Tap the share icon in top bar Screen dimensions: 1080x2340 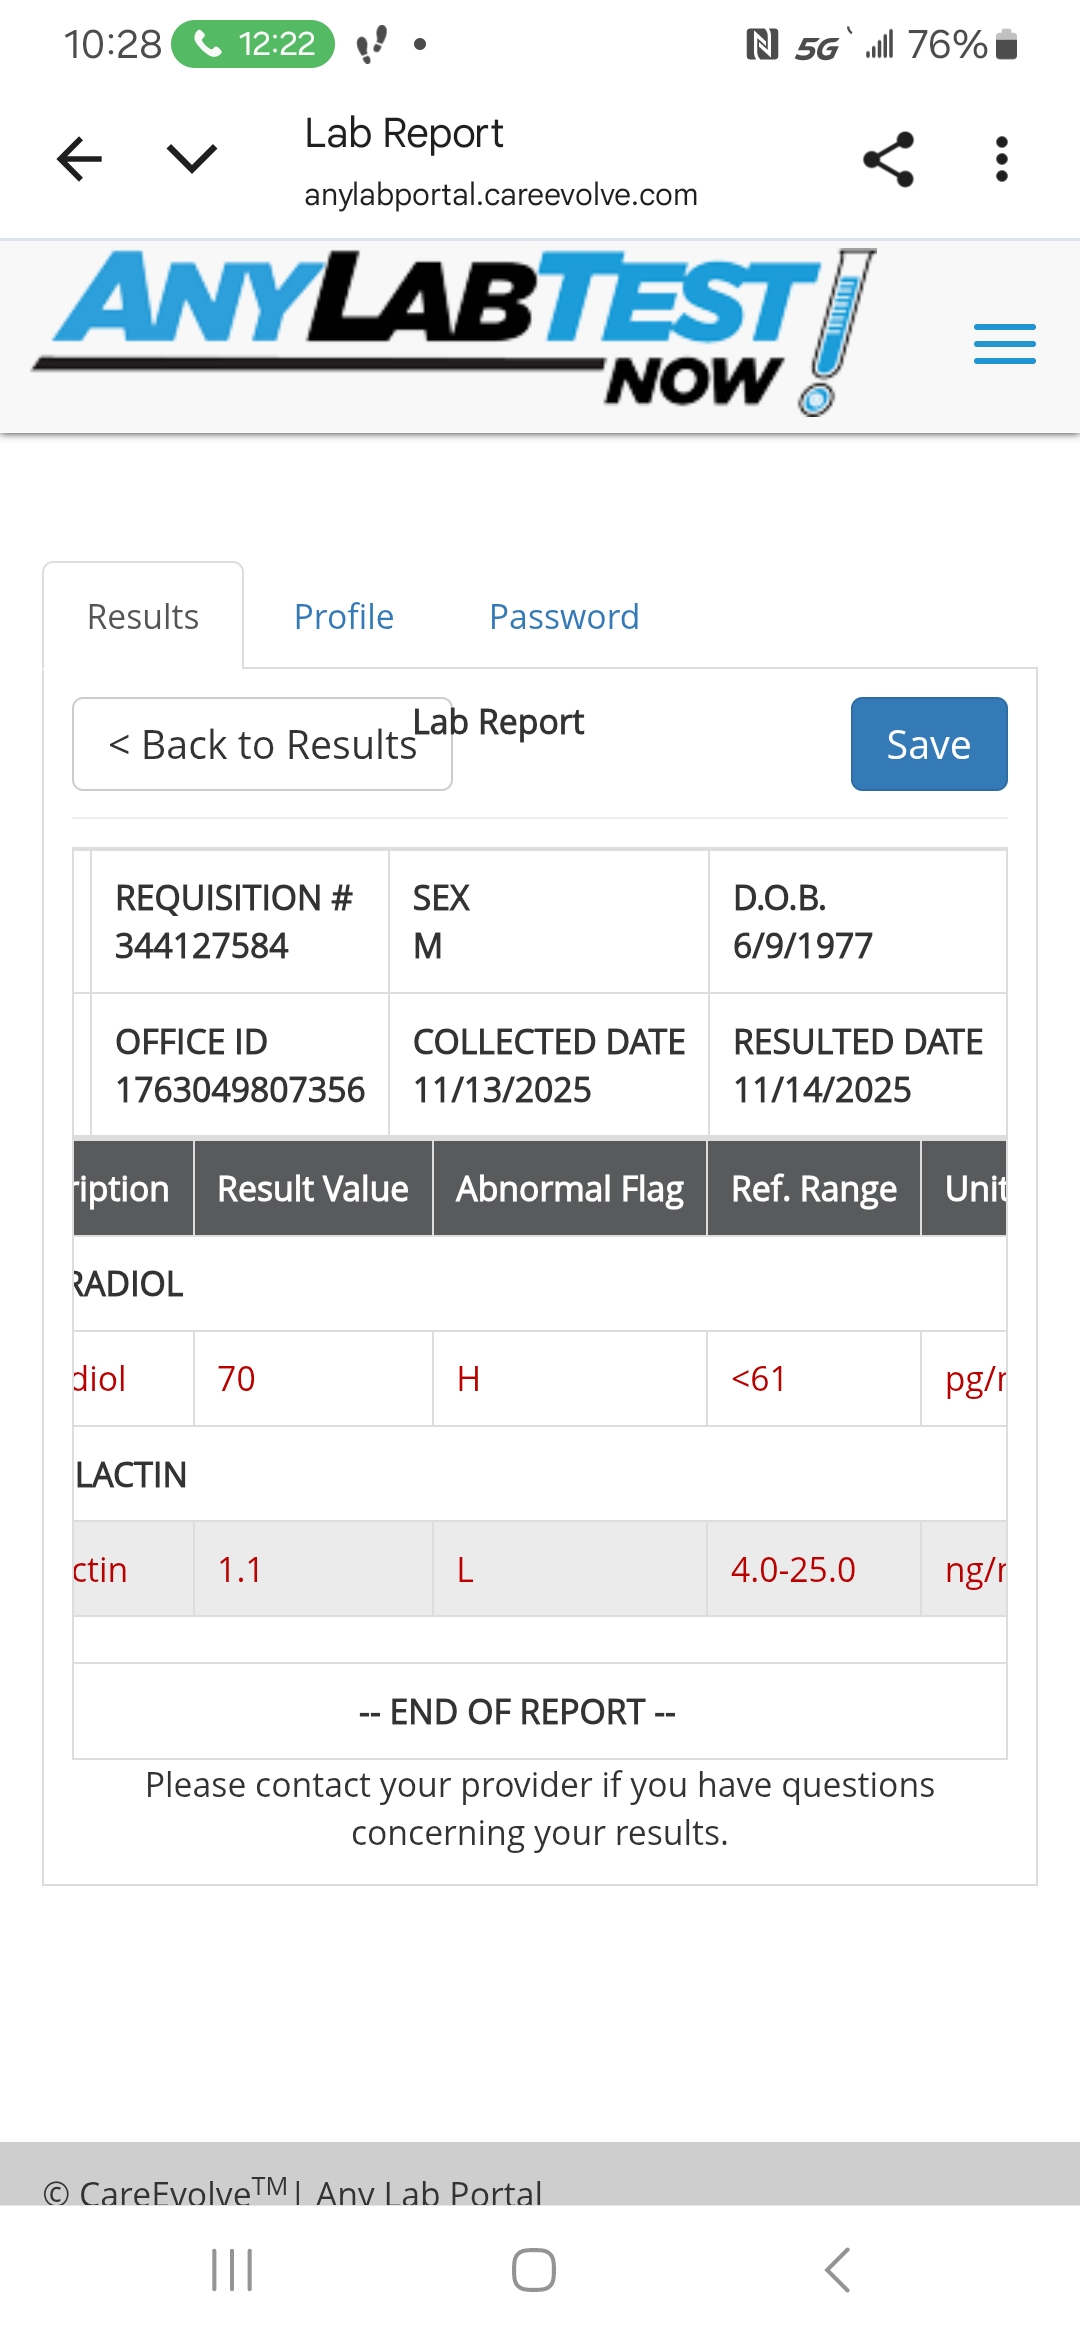[x=888, y=159]
